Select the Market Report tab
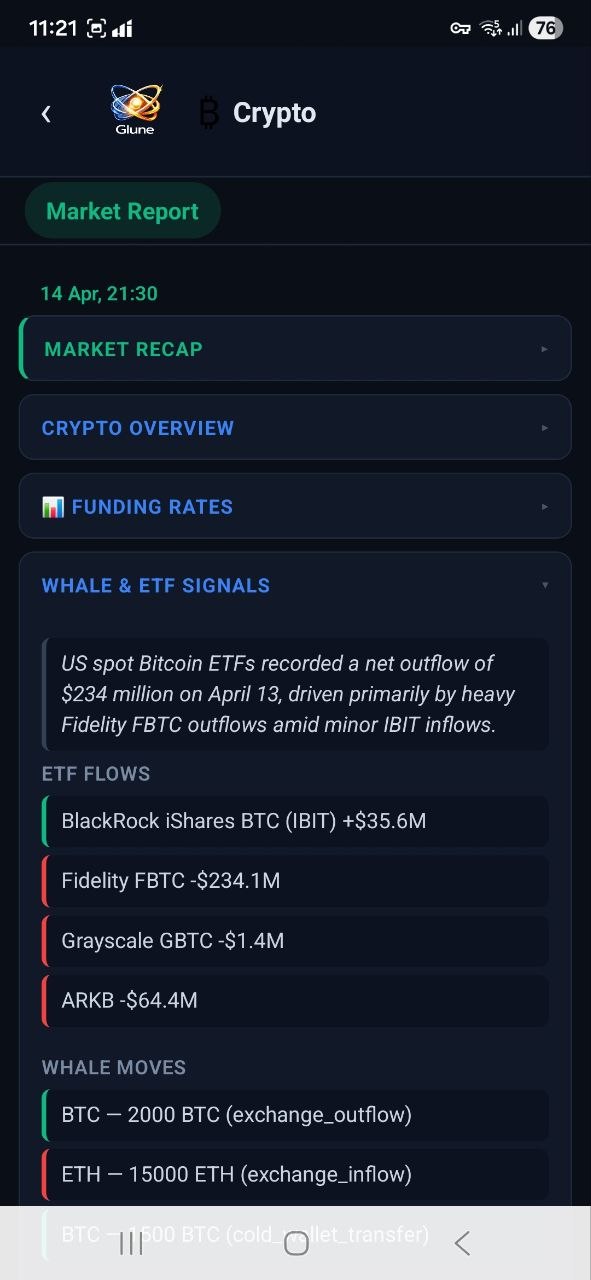Viewport: 591px width, 1280px height. click(x=122, y=210)
